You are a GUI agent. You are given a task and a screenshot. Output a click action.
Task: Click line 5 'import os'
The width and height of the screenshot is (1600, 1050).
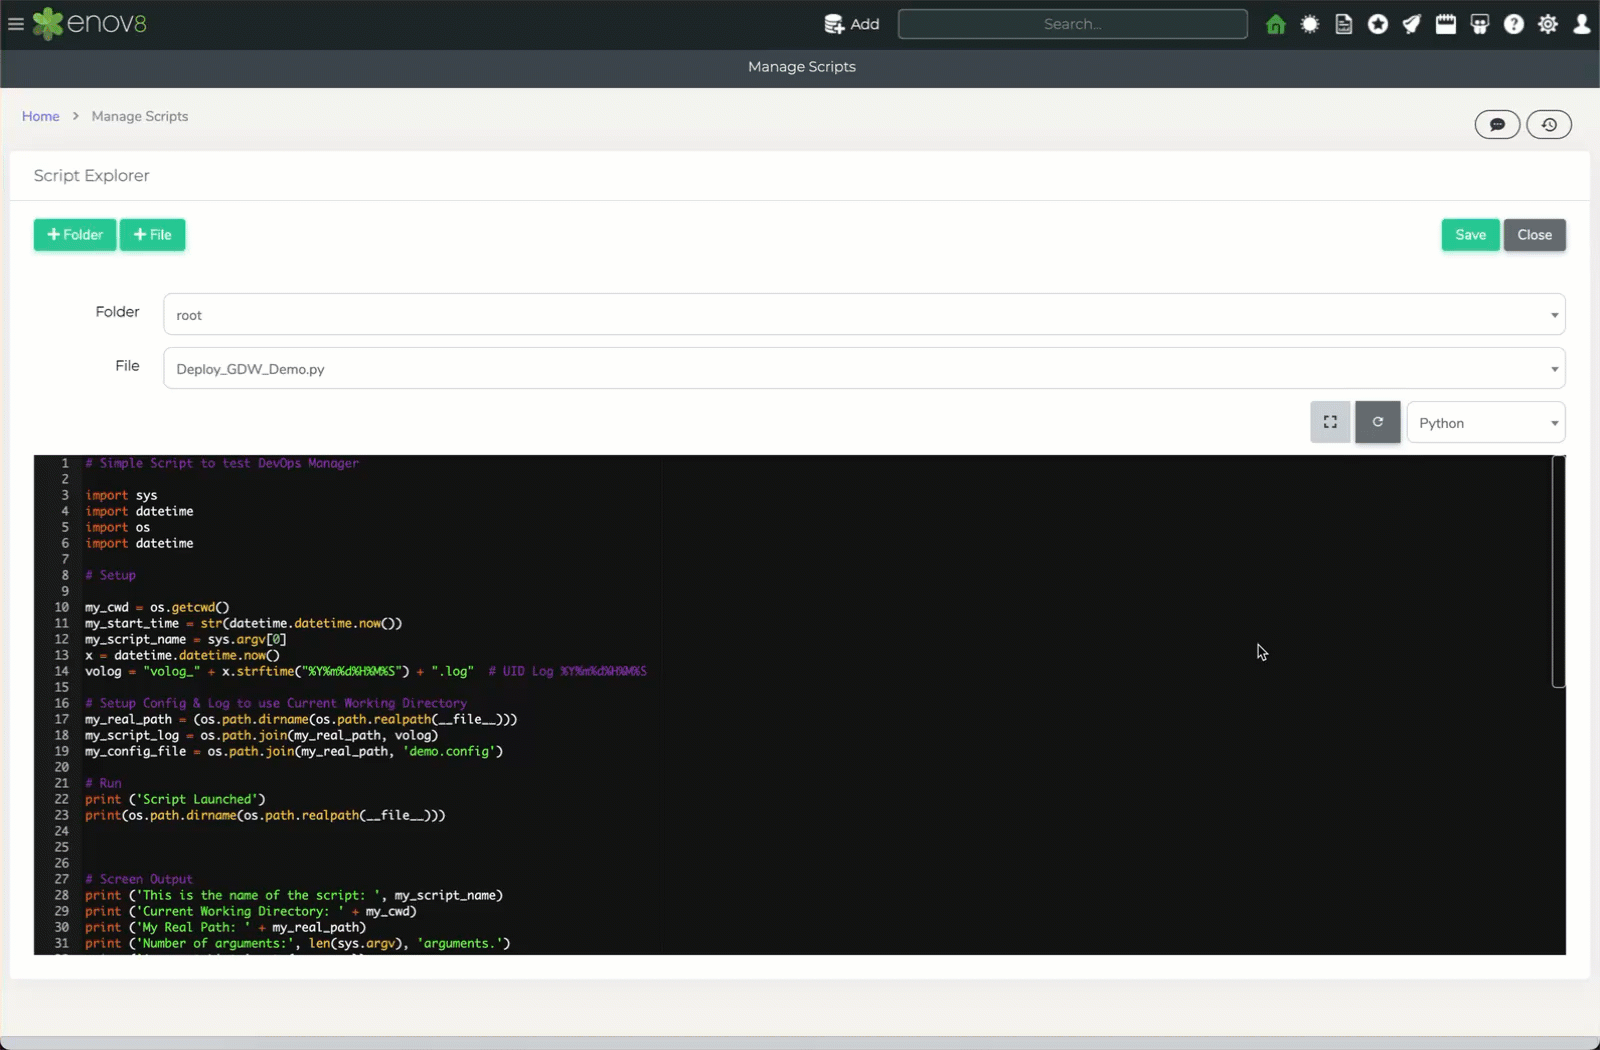click(x=117, y=527)
